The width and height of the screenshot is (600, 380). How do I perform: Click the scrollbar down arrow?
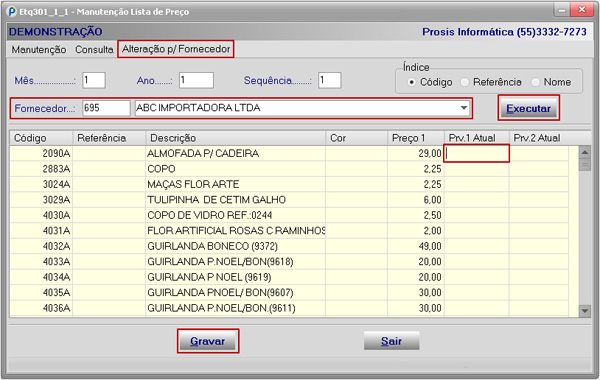point(585,311)
